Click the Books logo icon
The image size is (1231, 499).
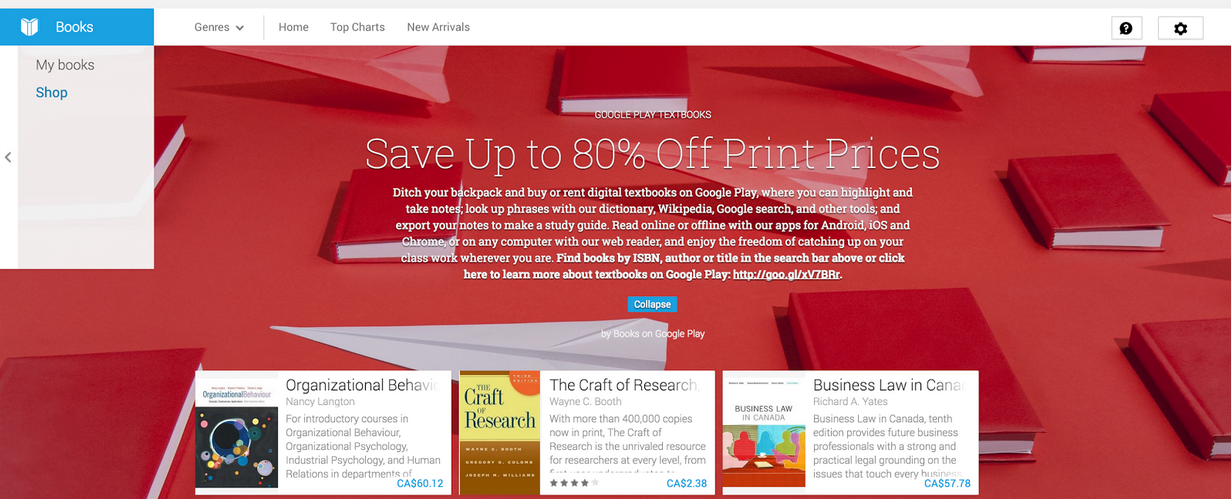[x=29, y=27]
